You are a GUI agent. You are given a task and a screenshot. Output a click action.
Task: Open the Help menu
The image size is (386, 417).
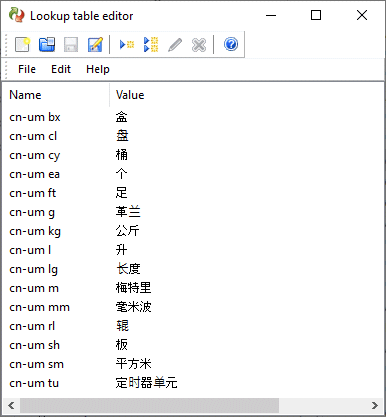point(98,69)
